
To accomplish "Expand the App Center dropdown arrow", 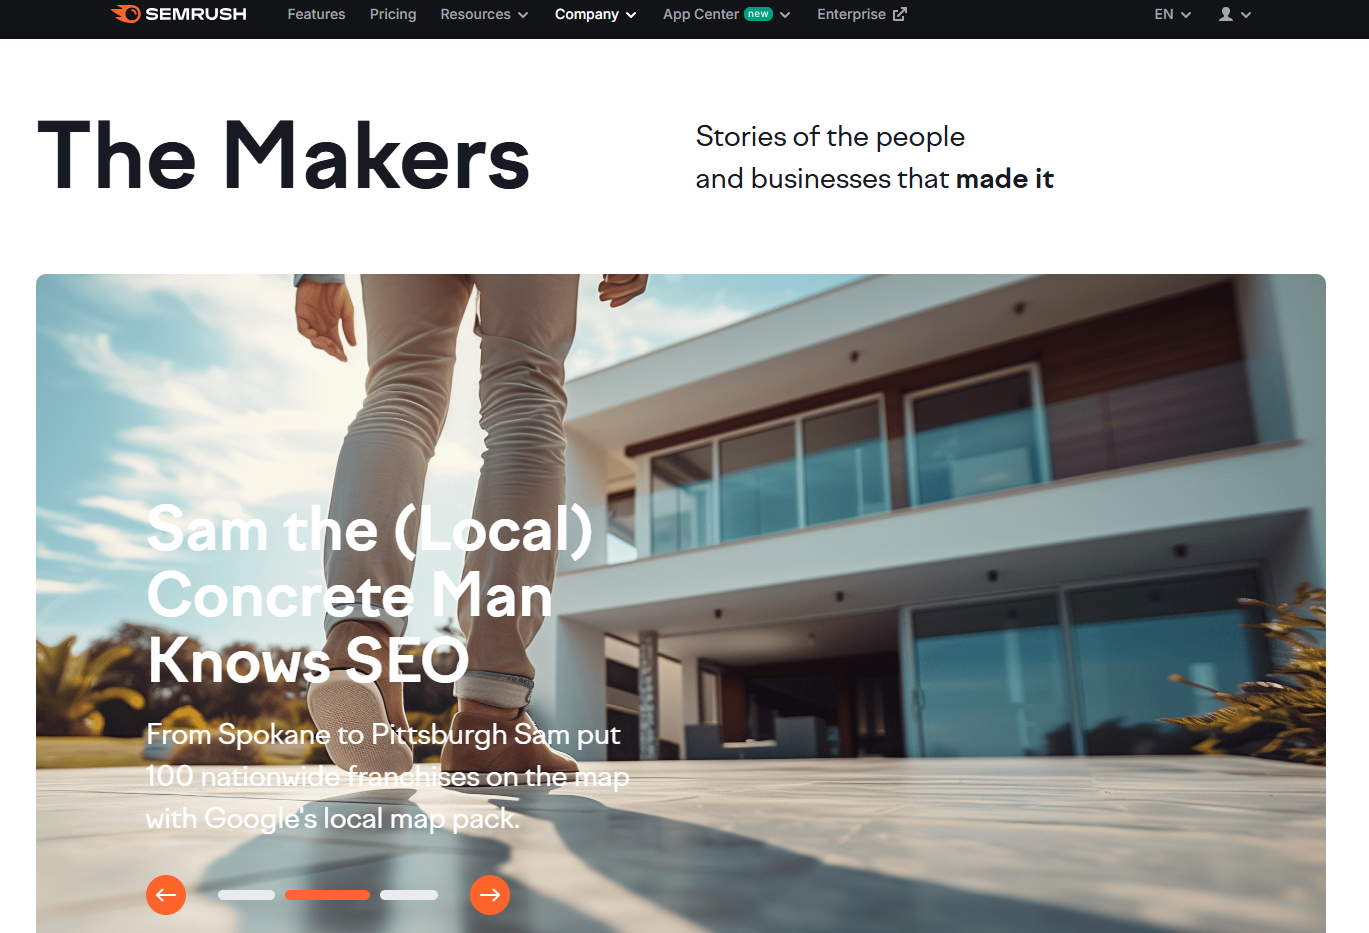I will point(785,15).
